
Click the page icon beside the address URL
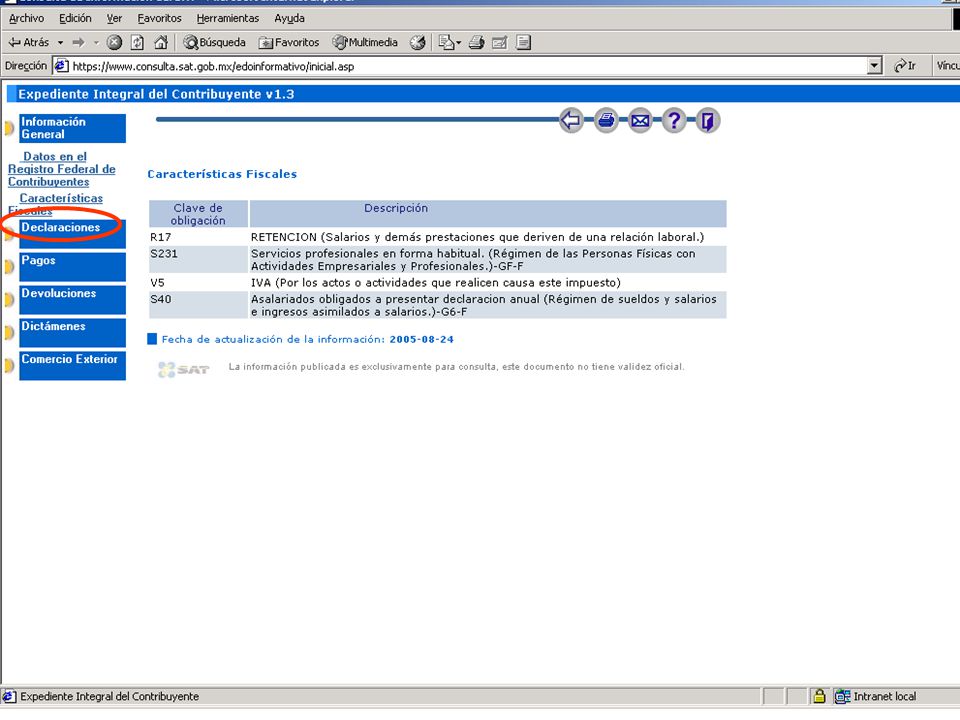pyautogui.click(x=61, y=66)
